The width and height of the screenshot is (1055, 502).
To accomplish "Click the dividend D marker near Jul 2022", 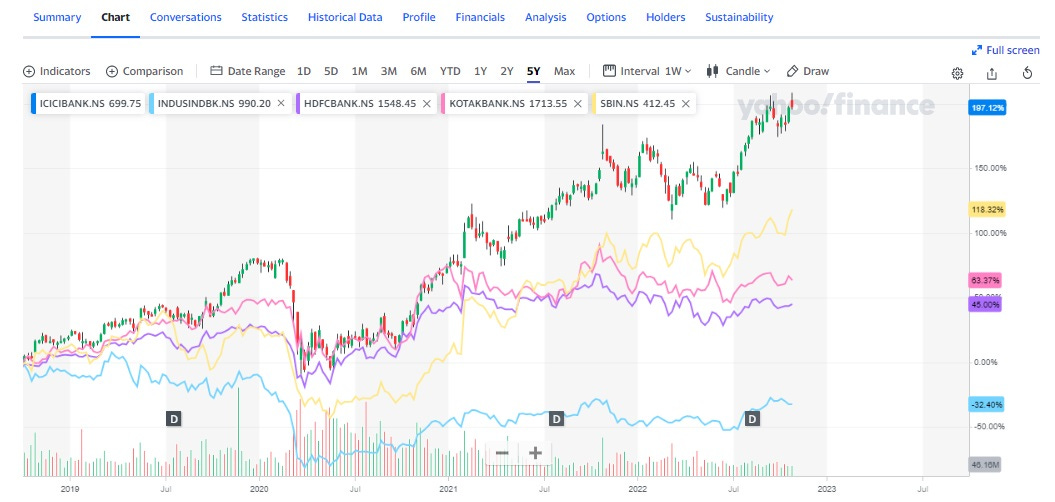I will tap(753, 419).
